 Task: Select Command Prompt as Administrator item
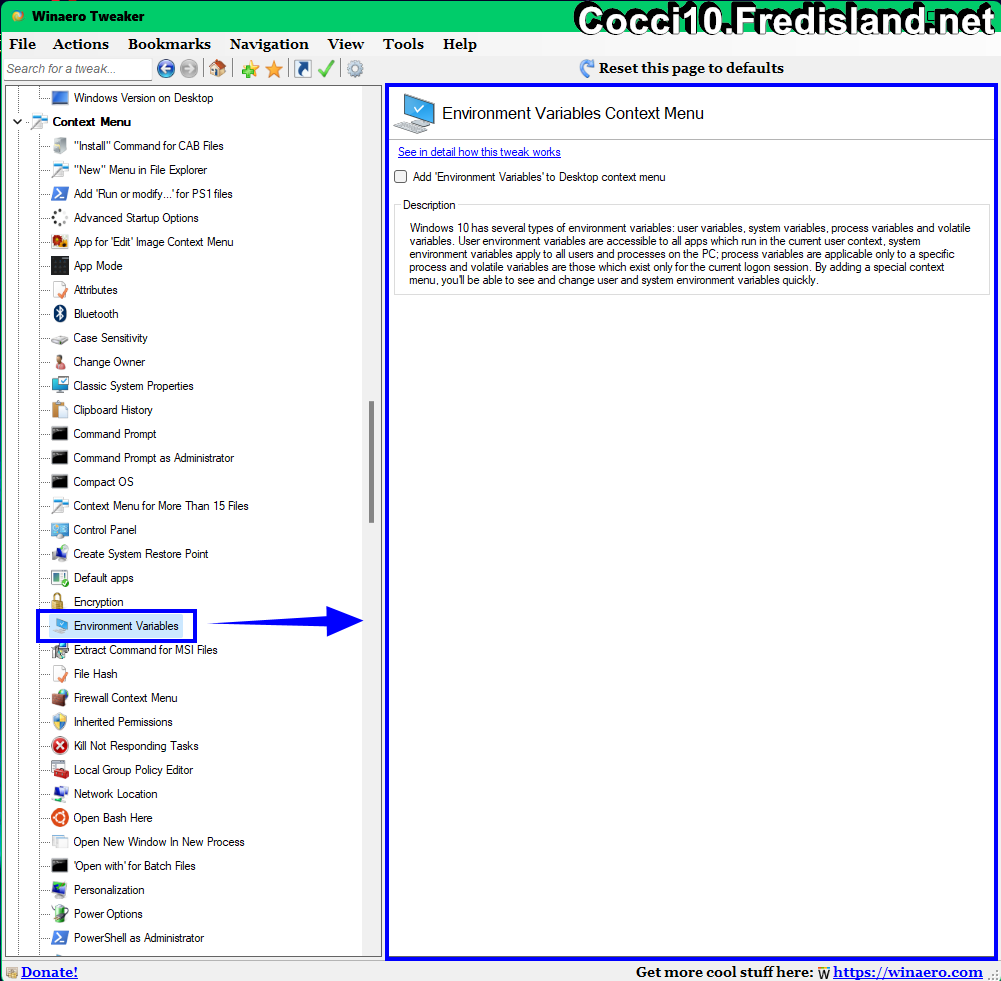coord(154,458)
